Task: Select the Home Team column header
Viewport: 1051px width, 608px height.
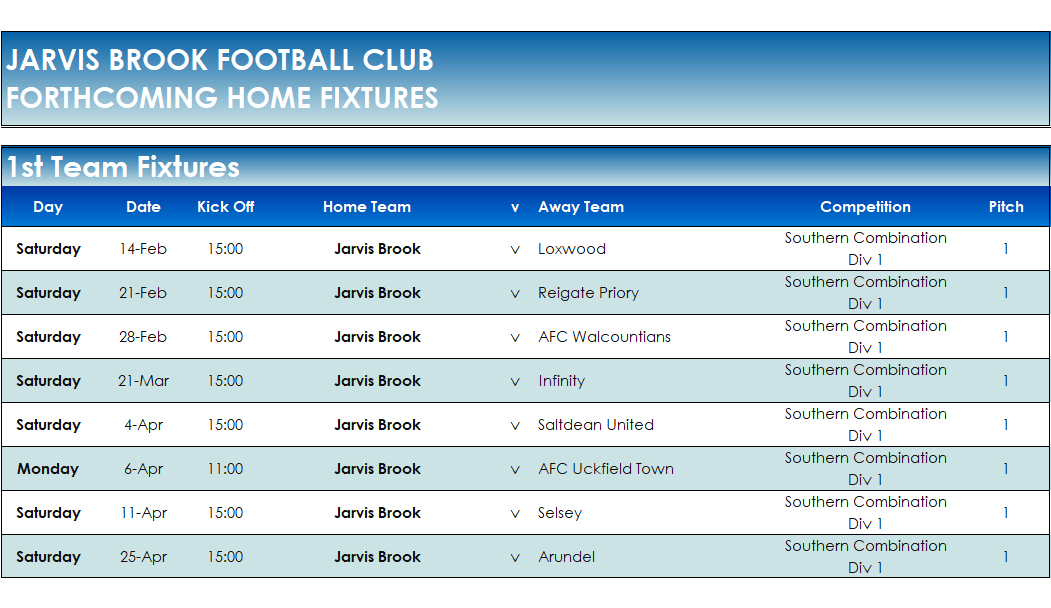Action: tap(367, 207)
